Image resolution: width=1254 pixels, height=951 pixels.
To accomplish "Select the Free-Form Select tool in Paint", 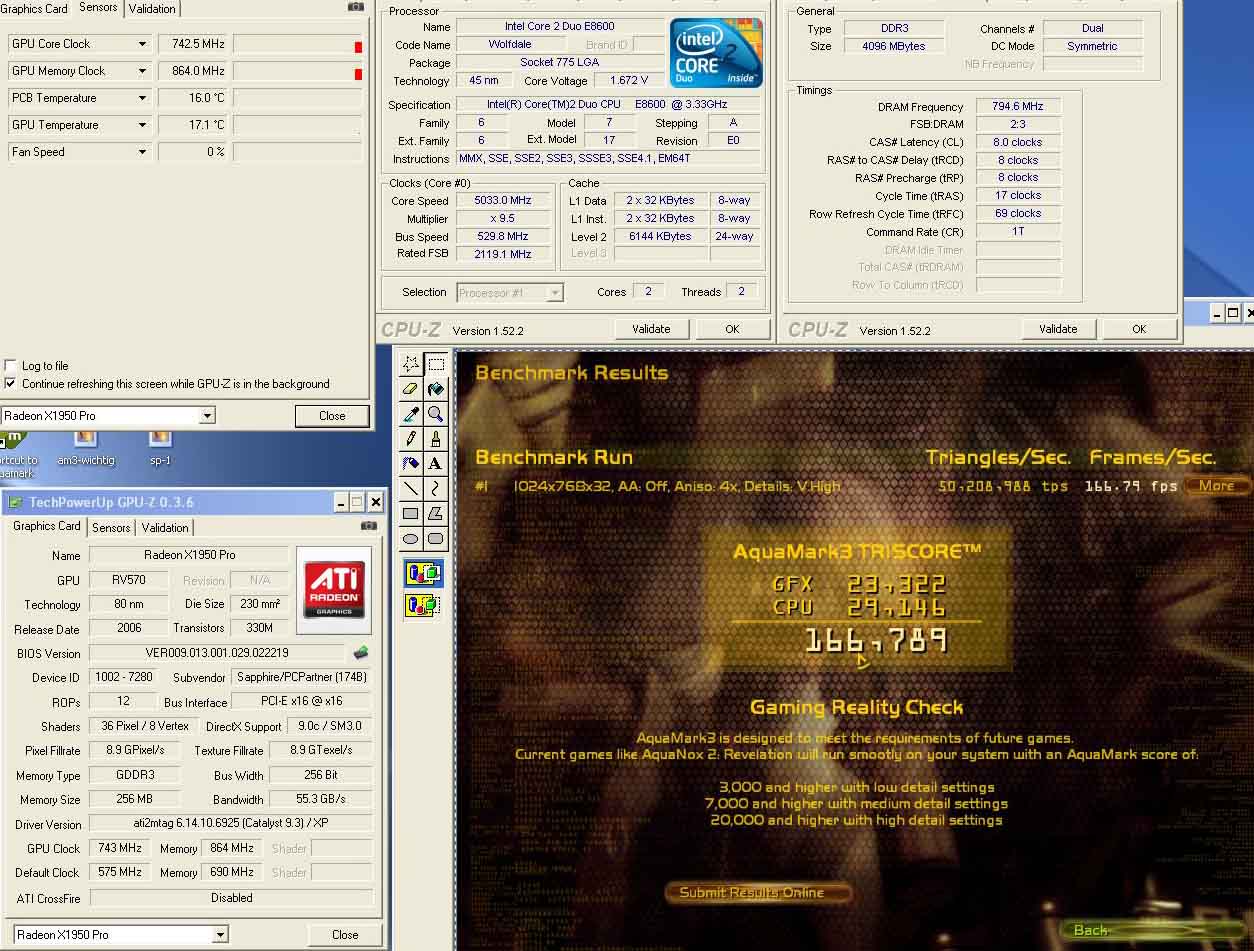I will [x=410, y=363].
